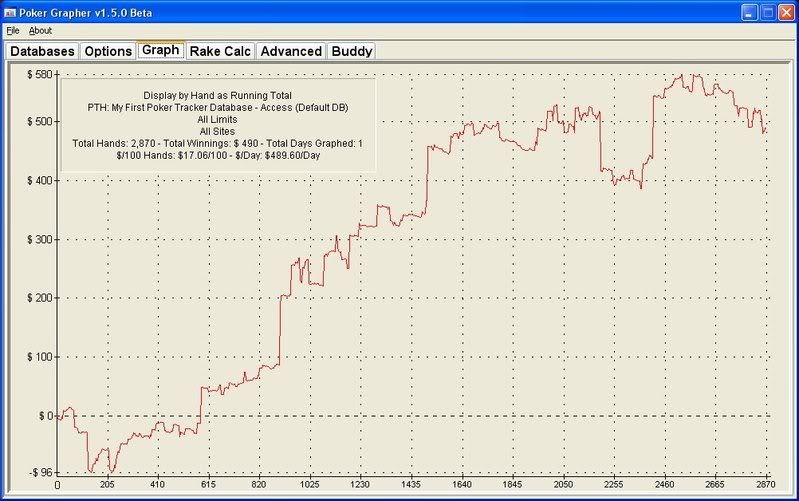Go to the Rake Calc tab
Screen dimensions: 799x501
pyautogui.click(x=220, y=51)
